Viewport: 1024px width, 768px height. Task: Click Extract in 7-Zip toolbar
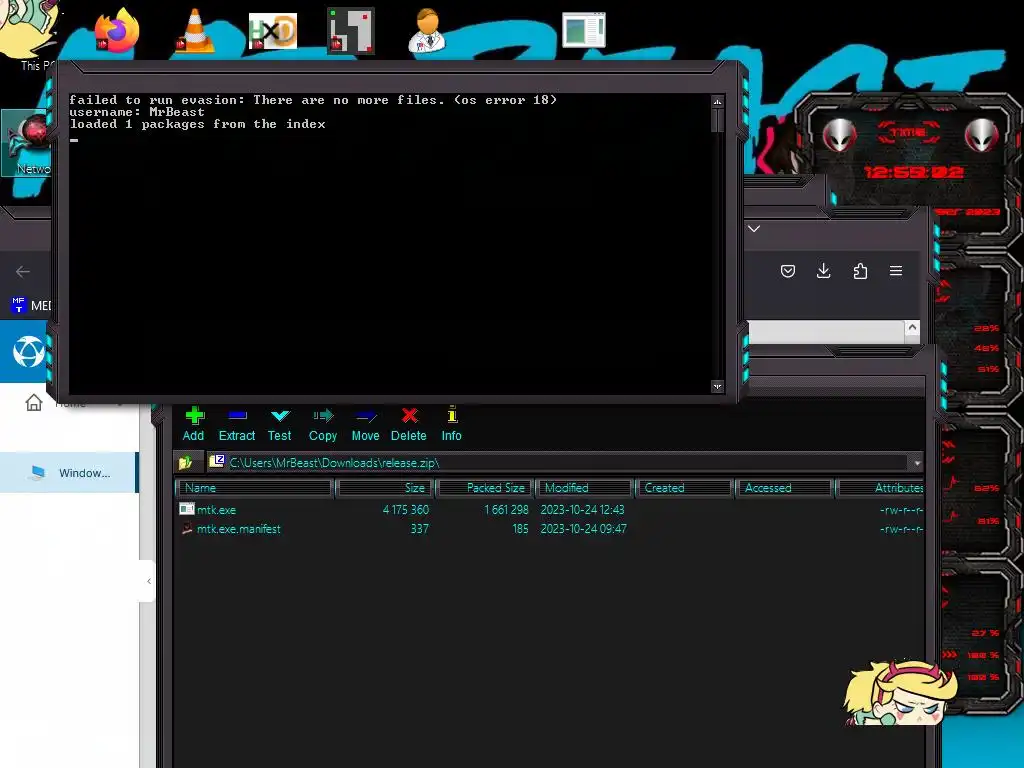coord(236,424)
